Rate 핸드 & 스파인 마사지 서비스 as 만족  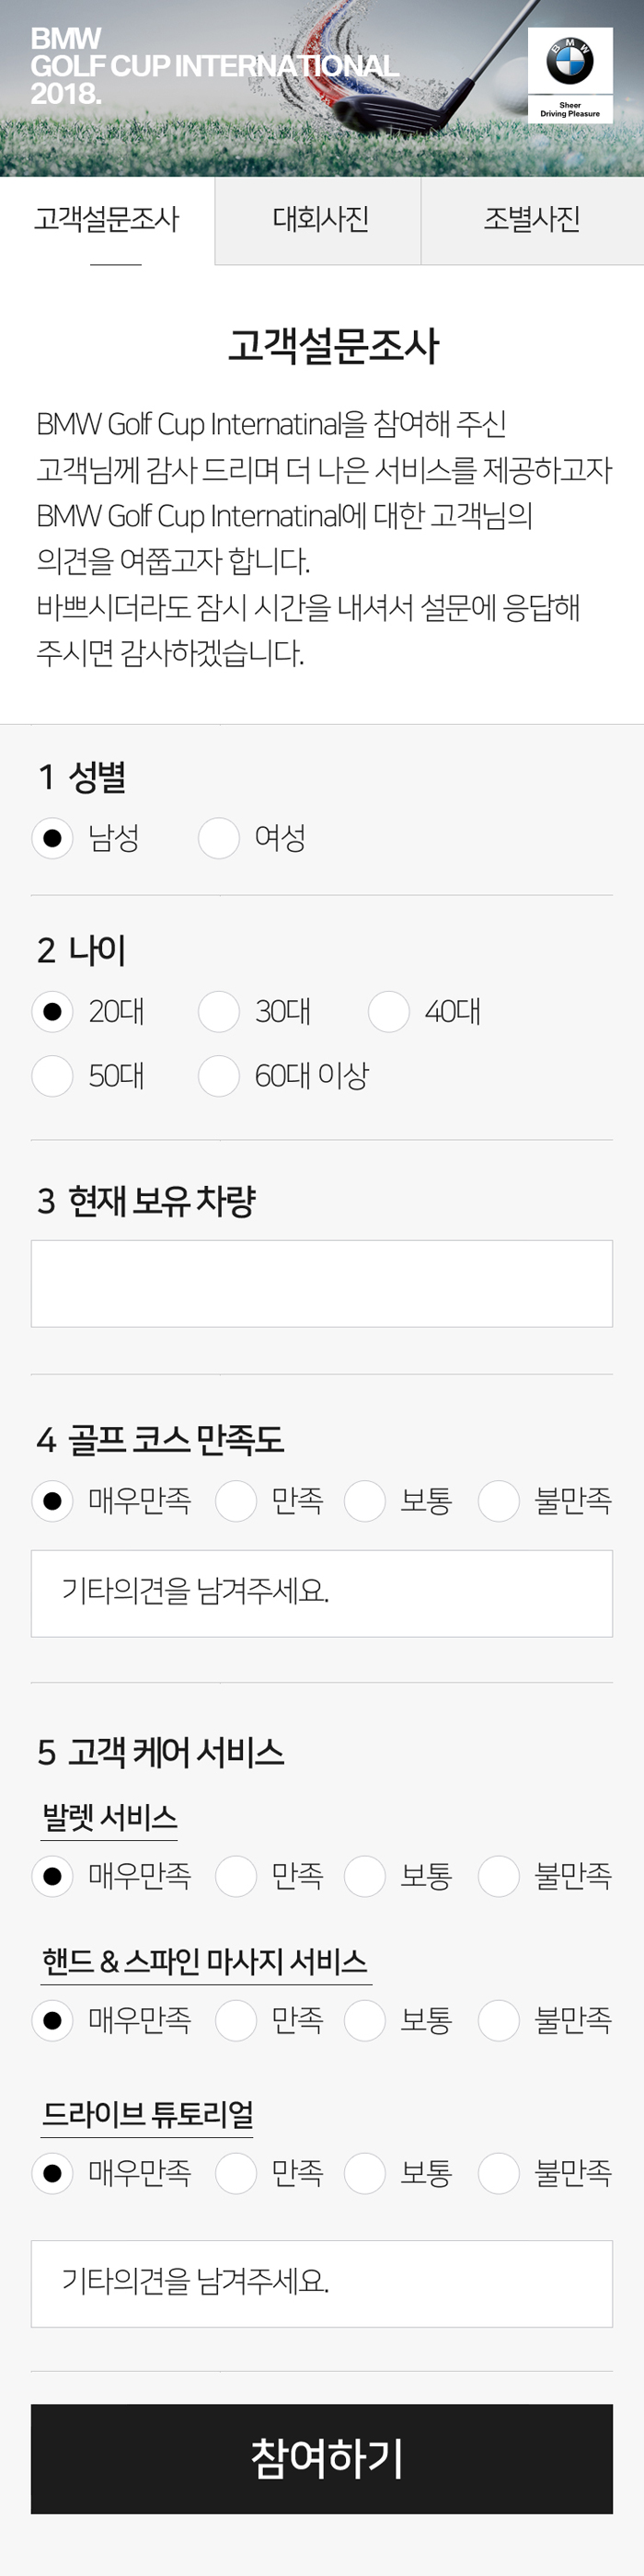237,2020
